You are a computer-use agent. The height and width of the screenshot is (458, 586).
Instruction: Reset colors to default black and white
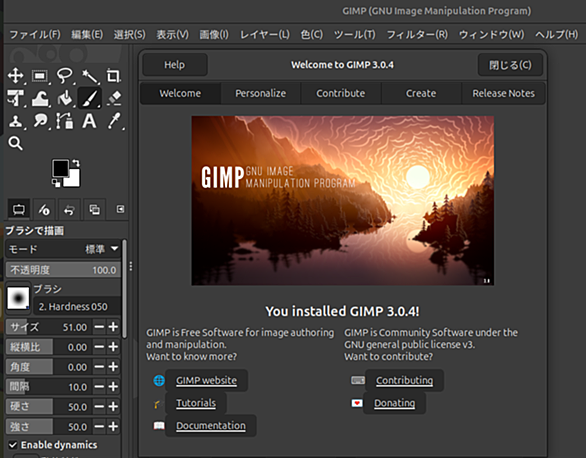pos(56,183)
